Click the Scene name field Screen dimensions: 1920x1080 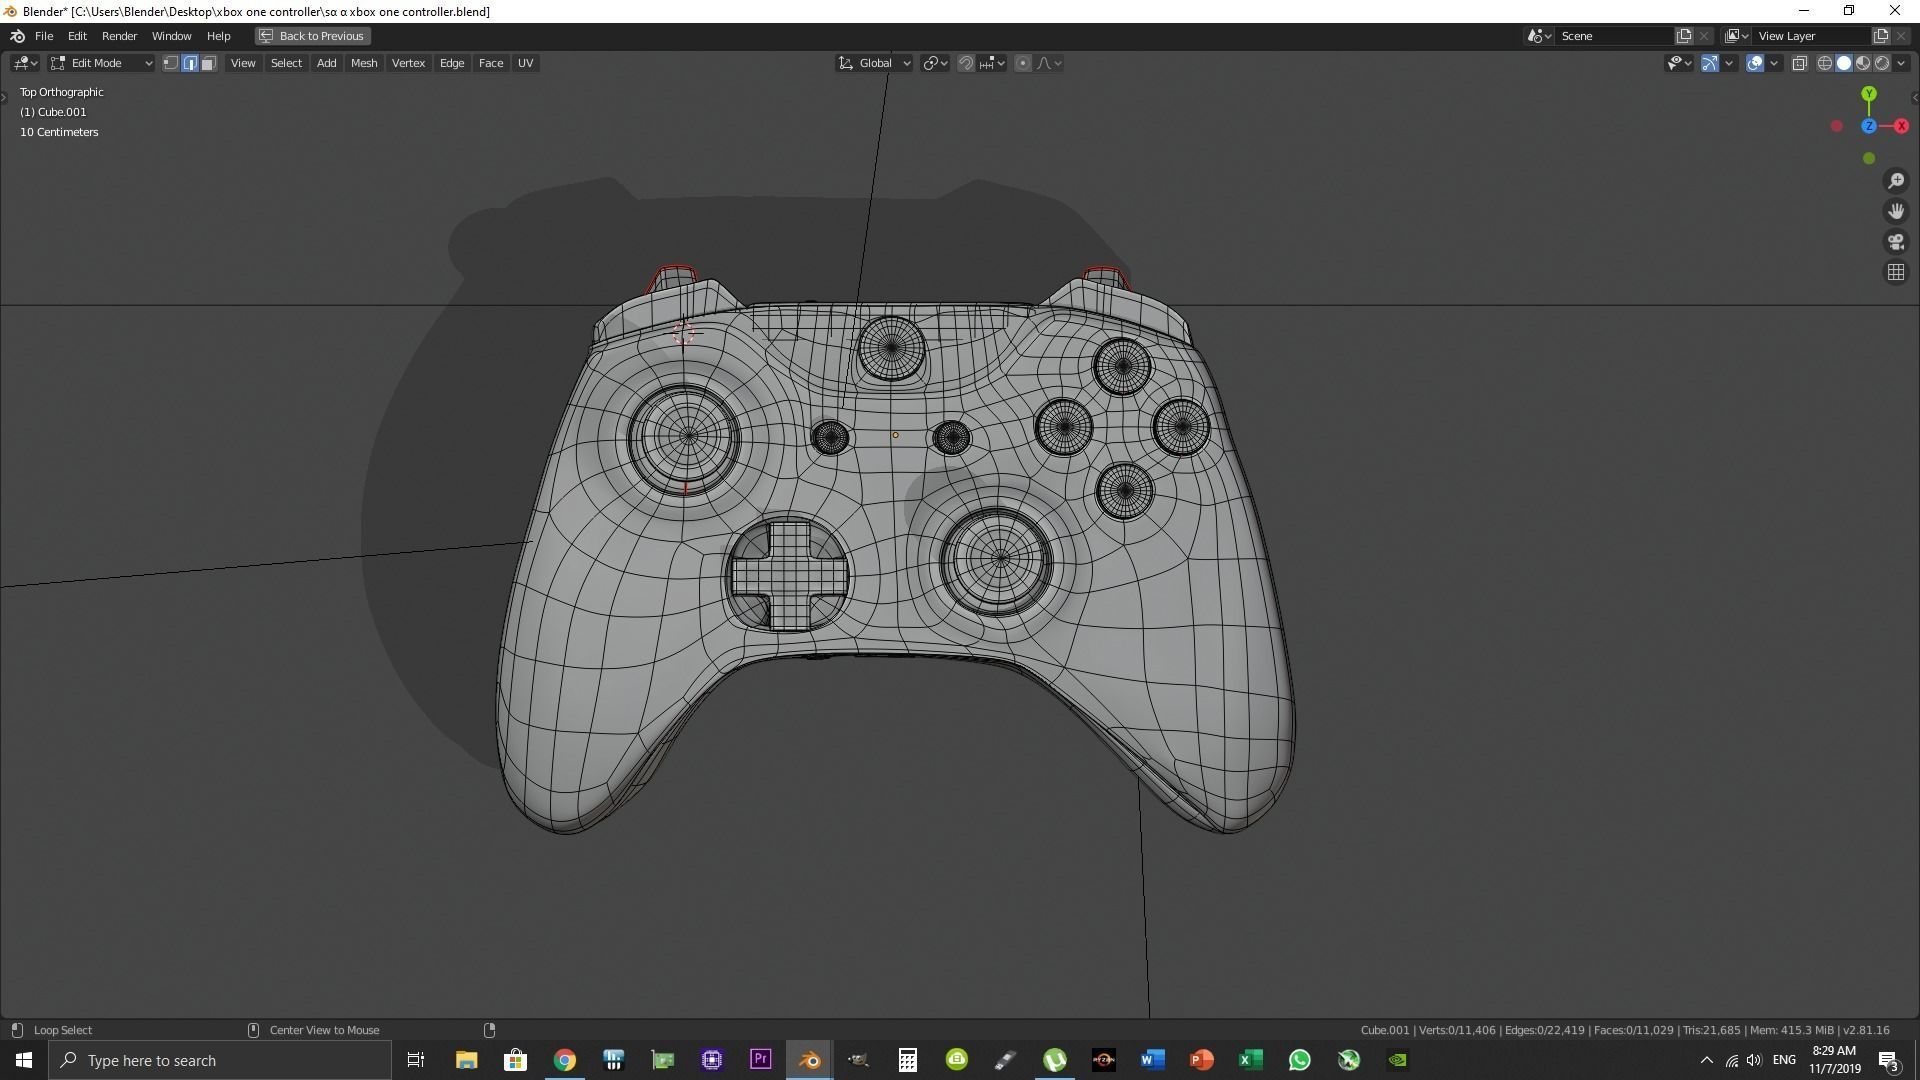pyautogui.click(x=1612, y=36)
